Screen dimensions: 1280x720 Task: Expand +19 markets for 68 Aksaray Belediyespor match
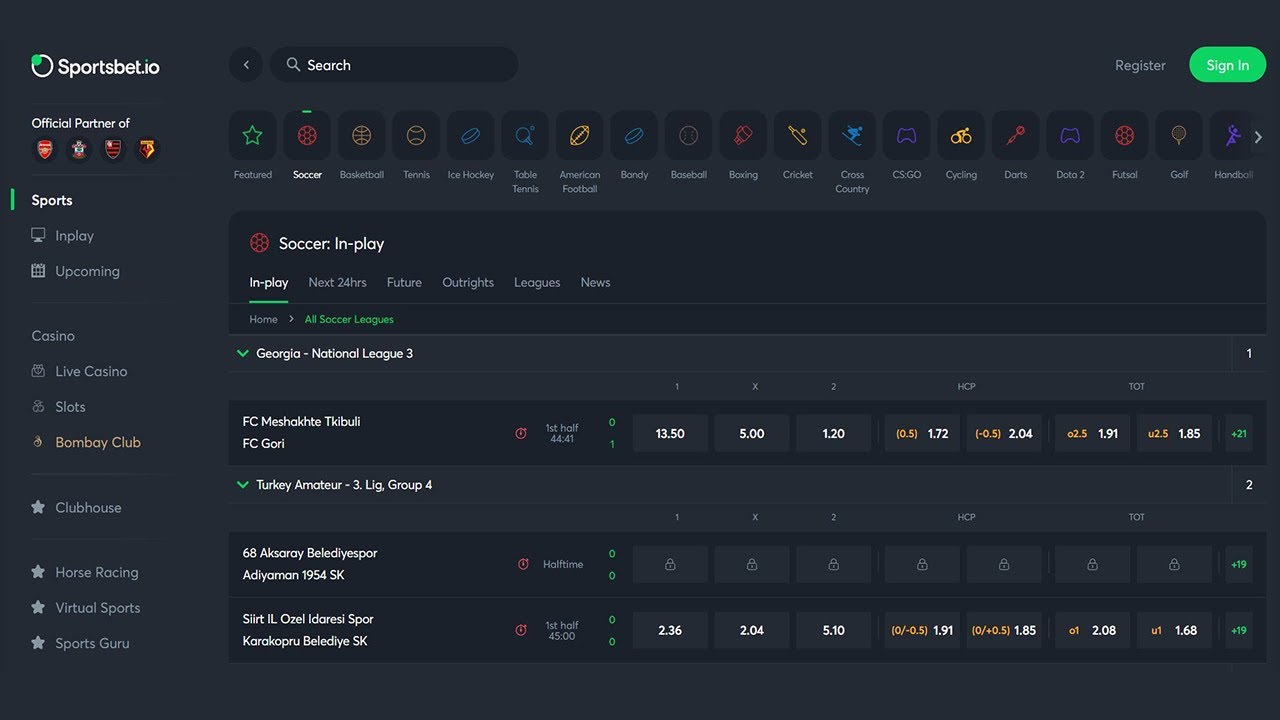click(x=1239, y=565)
